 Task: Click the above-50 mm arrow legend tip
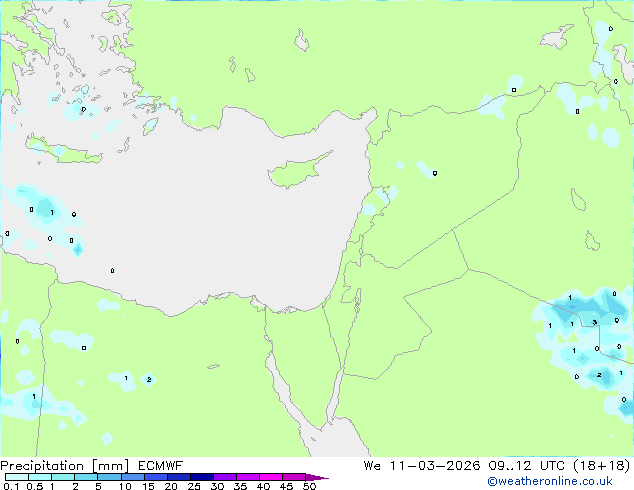click(x=317, y=477)
